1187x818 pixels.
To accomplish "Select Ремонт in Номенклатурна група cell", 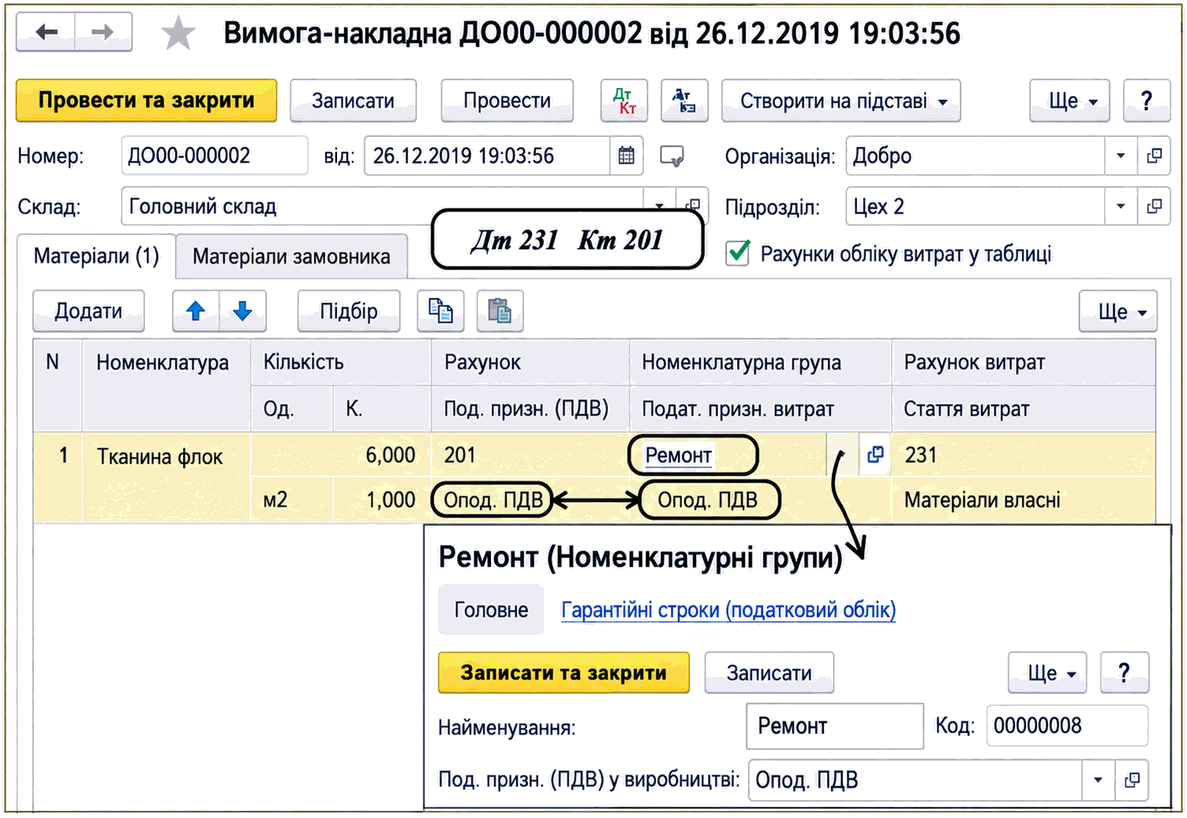I will (678, 456).
